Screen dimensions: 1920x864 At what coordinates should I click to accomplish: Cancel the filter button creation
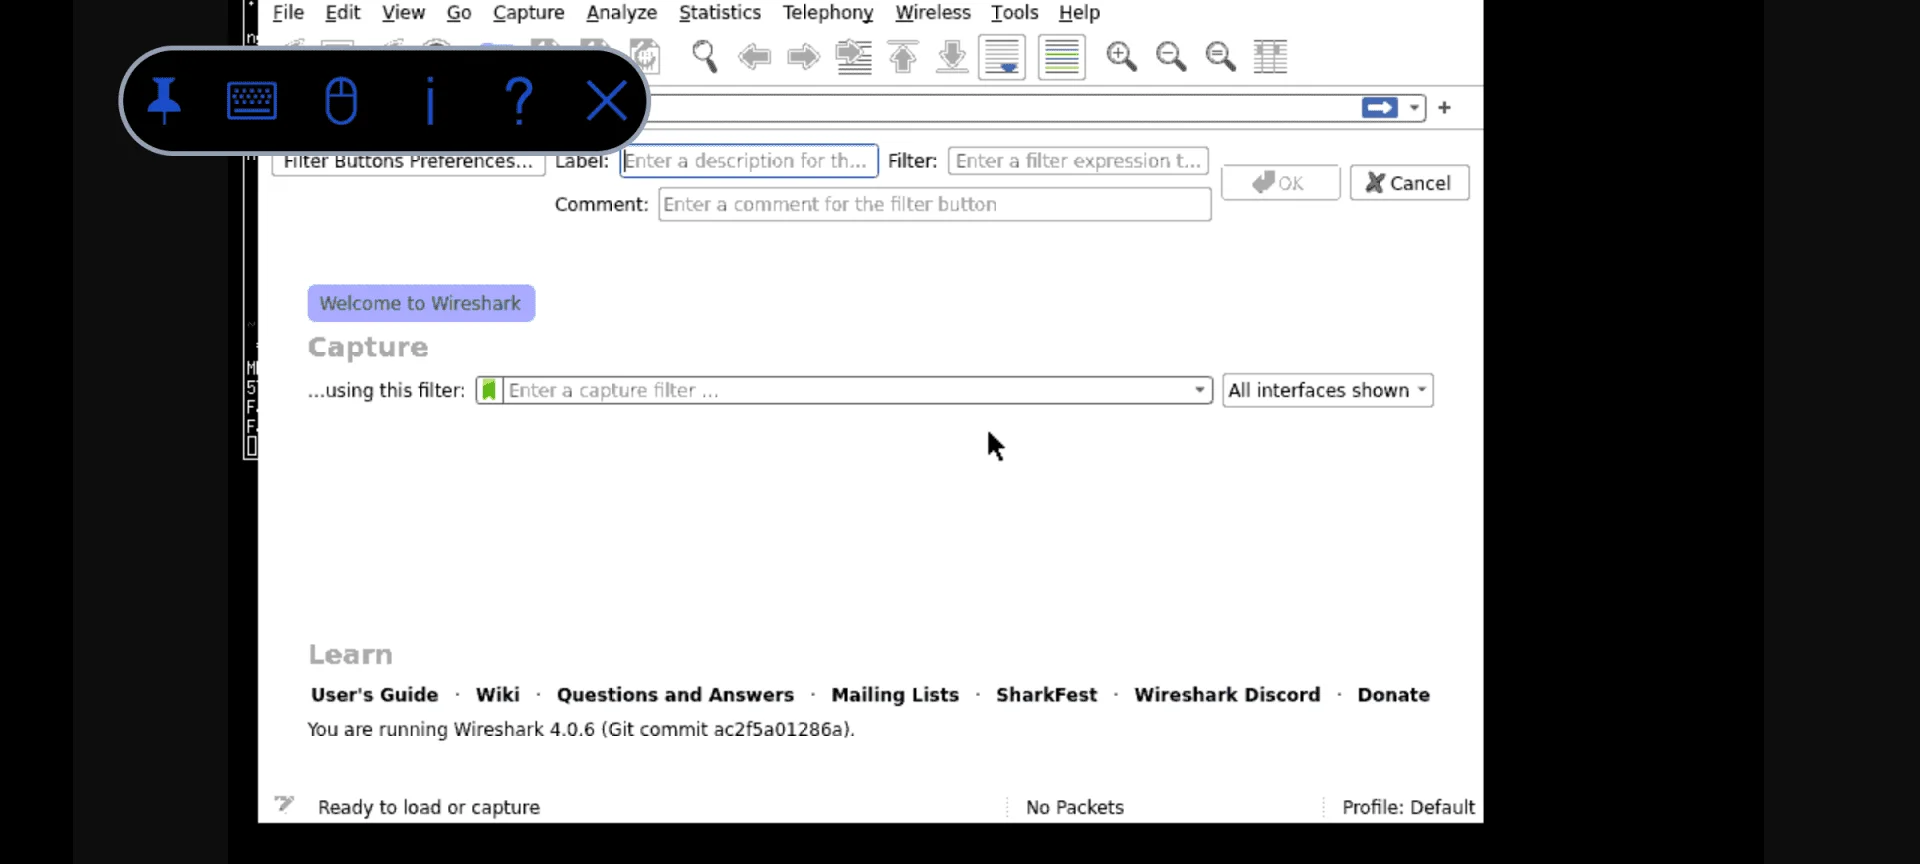[x=1409, y=183]
